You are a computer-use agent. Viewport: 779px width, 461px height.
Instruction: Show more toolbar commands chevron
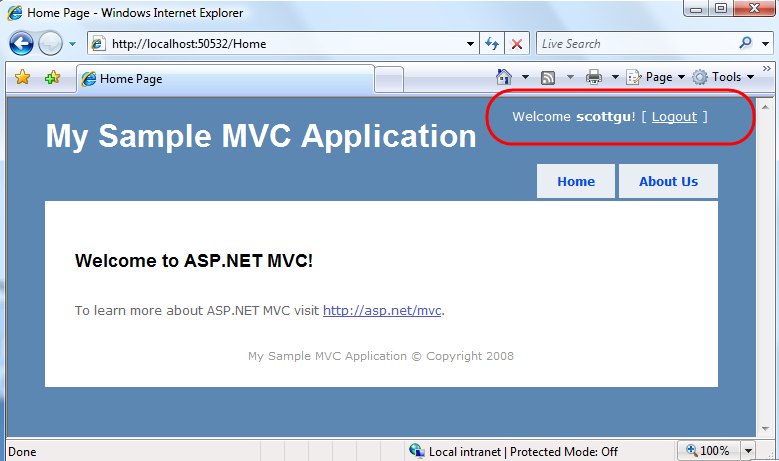click(767, 69)
